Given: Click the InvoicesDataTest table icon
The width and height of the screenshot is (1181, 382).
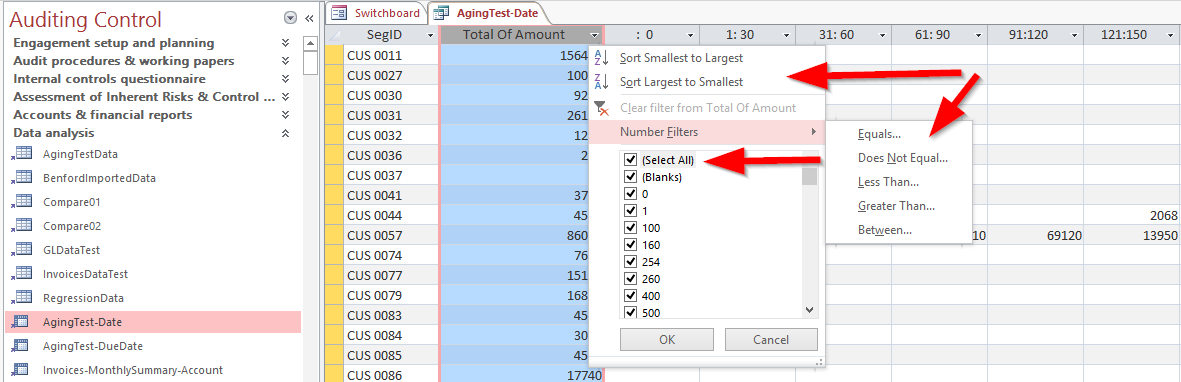Looking at the screenshot, I should click(21, 274).
